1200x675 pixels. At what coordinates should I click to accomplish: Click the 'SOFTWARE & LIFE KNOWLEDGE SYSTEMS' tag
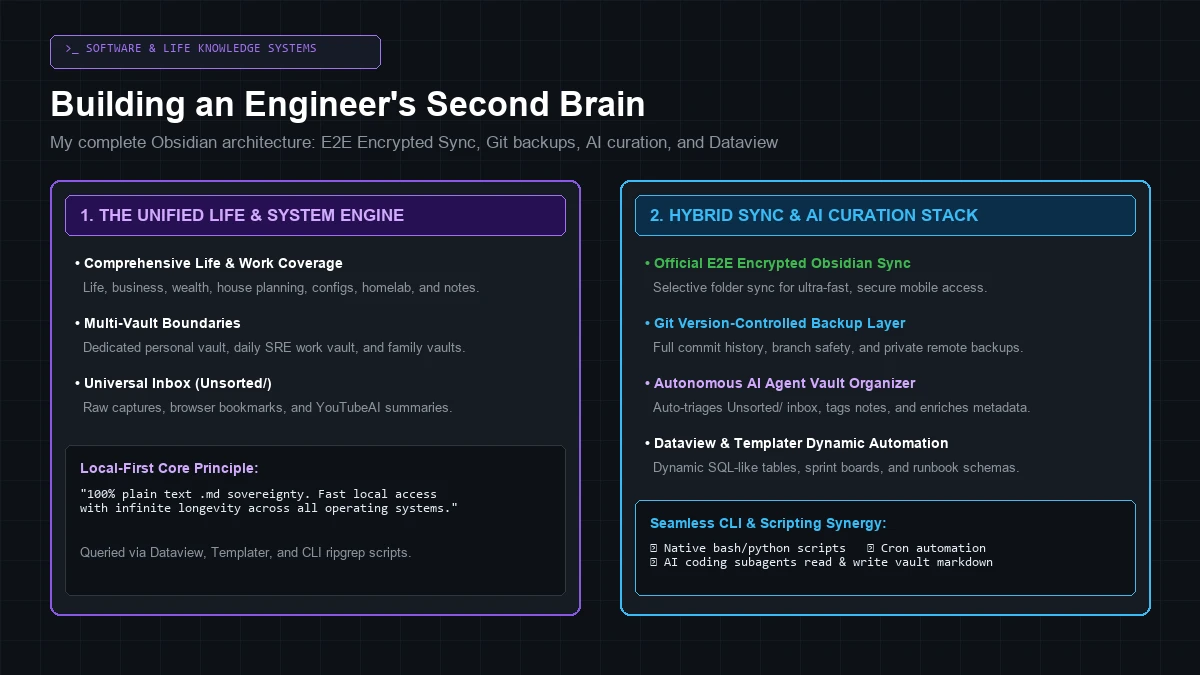(x=215, y=52)
